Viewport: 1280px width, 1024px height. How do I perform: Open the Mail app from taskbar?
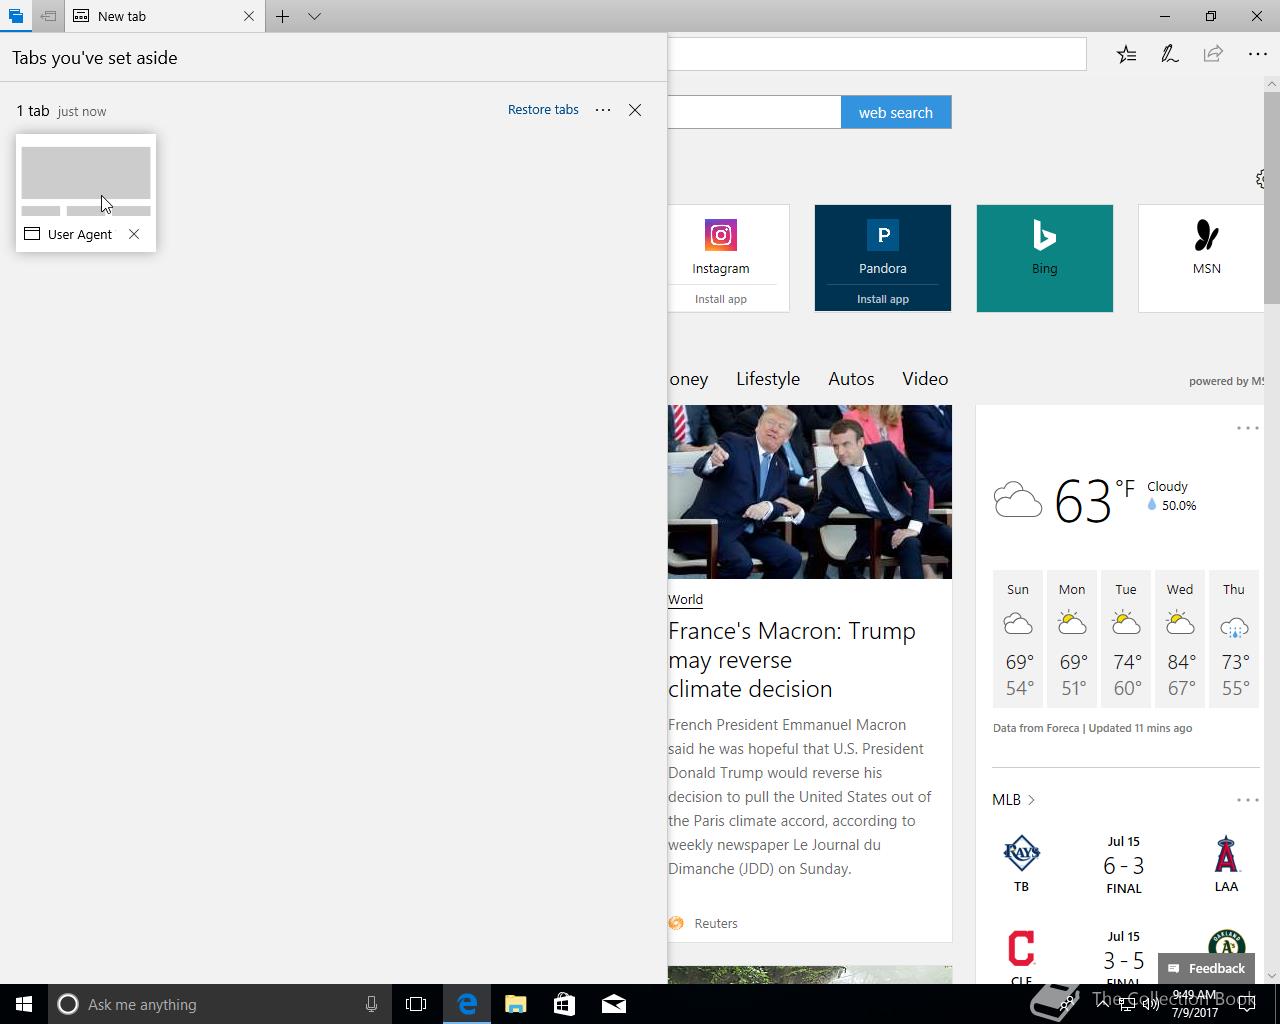tap(613, 1004)
